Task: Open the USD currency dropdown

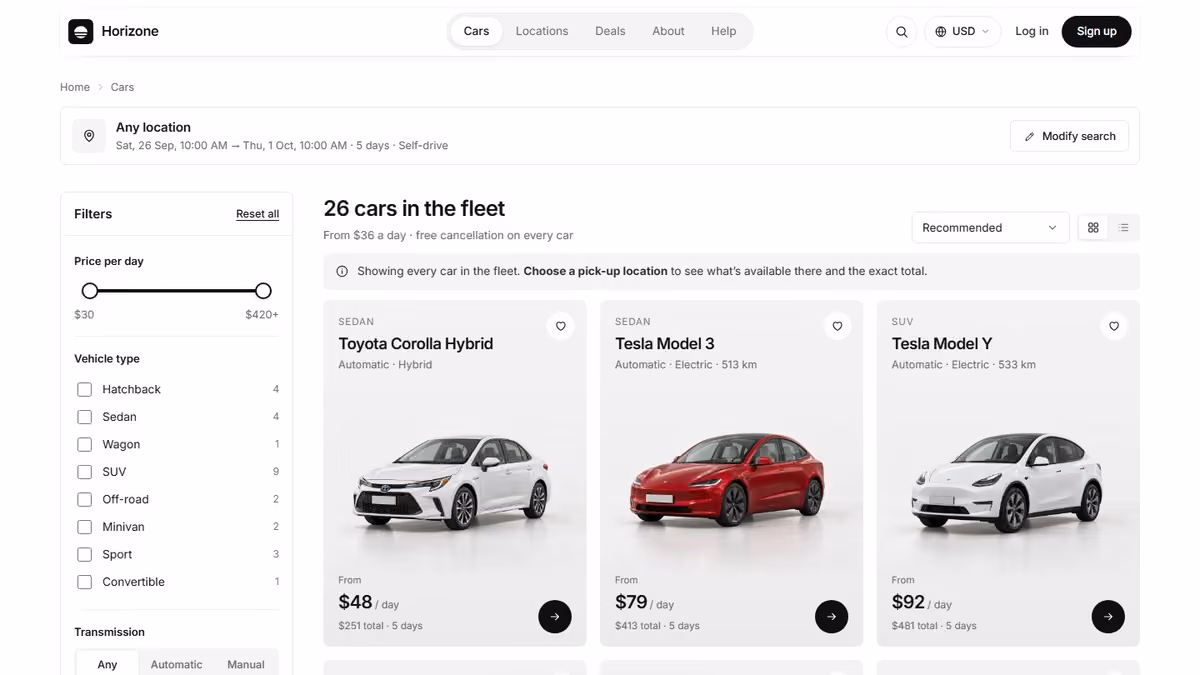Action: click(962, 31)
